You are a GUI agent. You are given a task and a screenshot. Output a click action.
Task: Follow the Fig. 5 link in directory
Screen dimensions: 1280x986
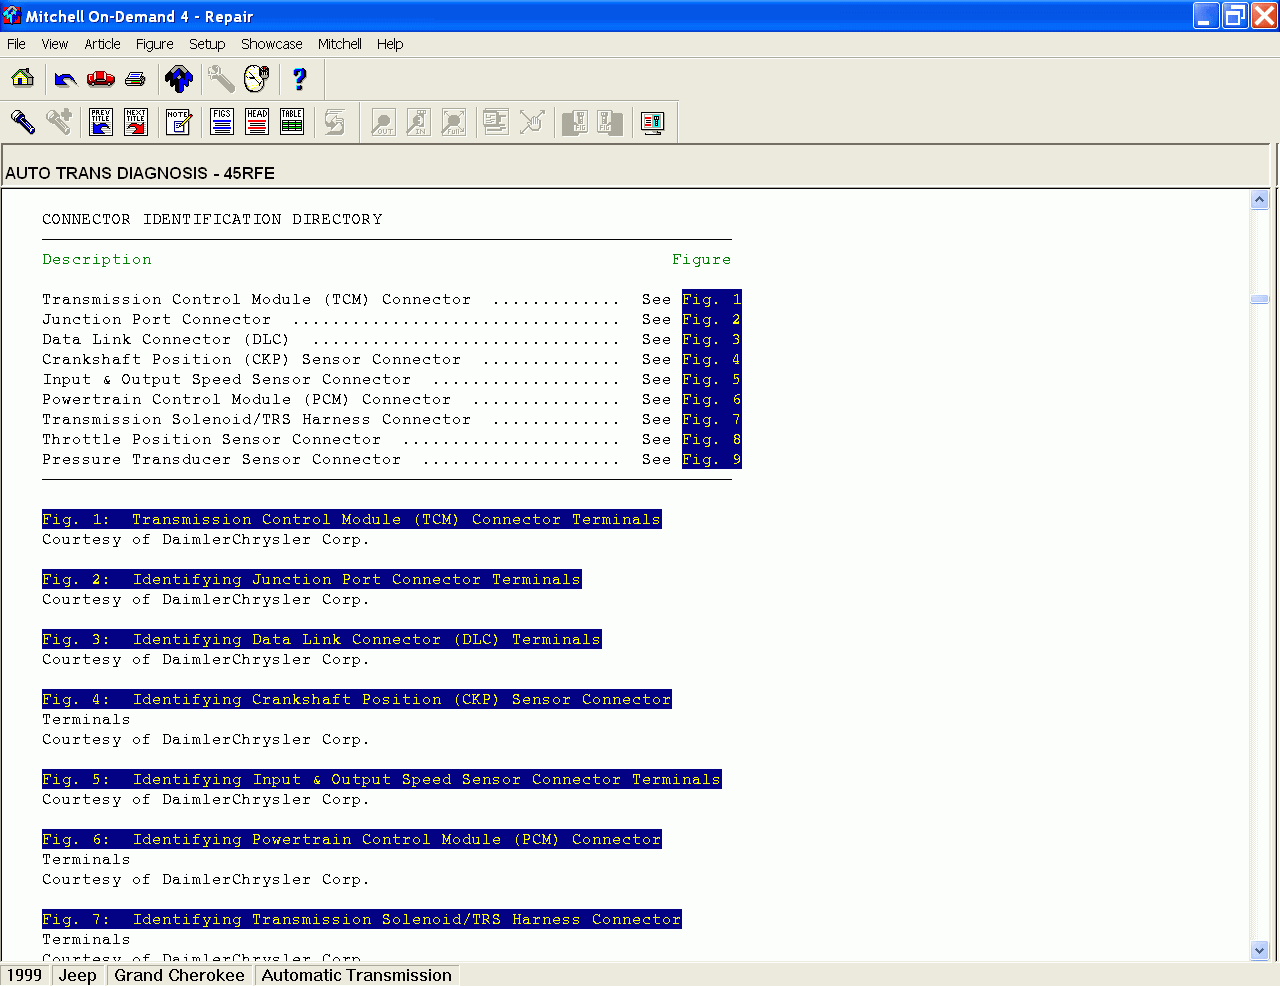click(x=712, y=379)
